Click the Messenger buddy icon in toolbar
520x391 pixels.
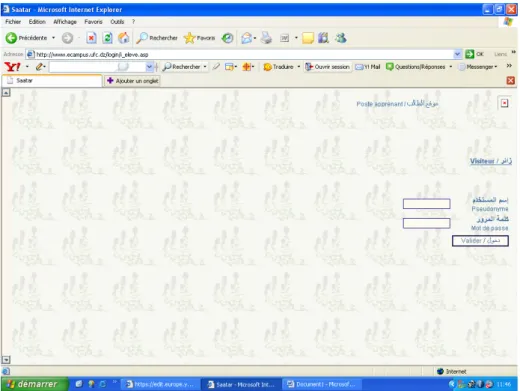click(x=340, y=38)
